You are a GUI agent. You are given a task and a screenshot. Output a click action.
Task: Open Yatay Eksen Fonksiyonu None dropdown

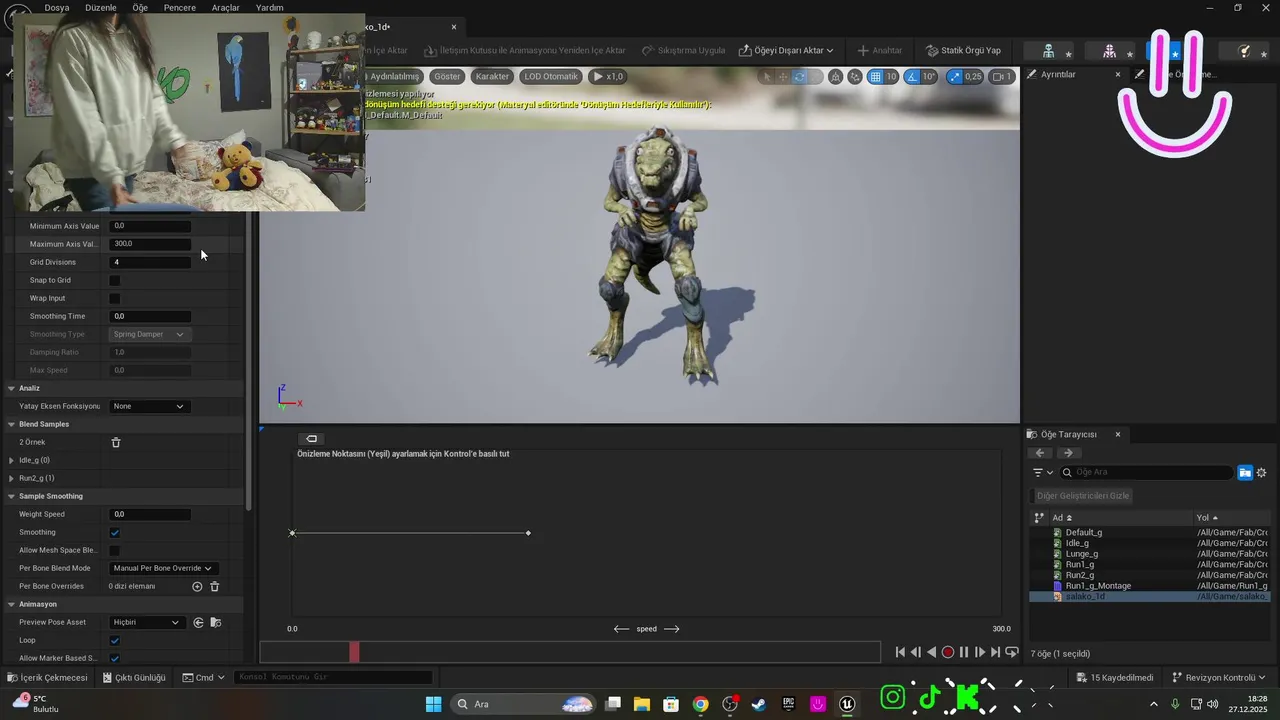149,406
